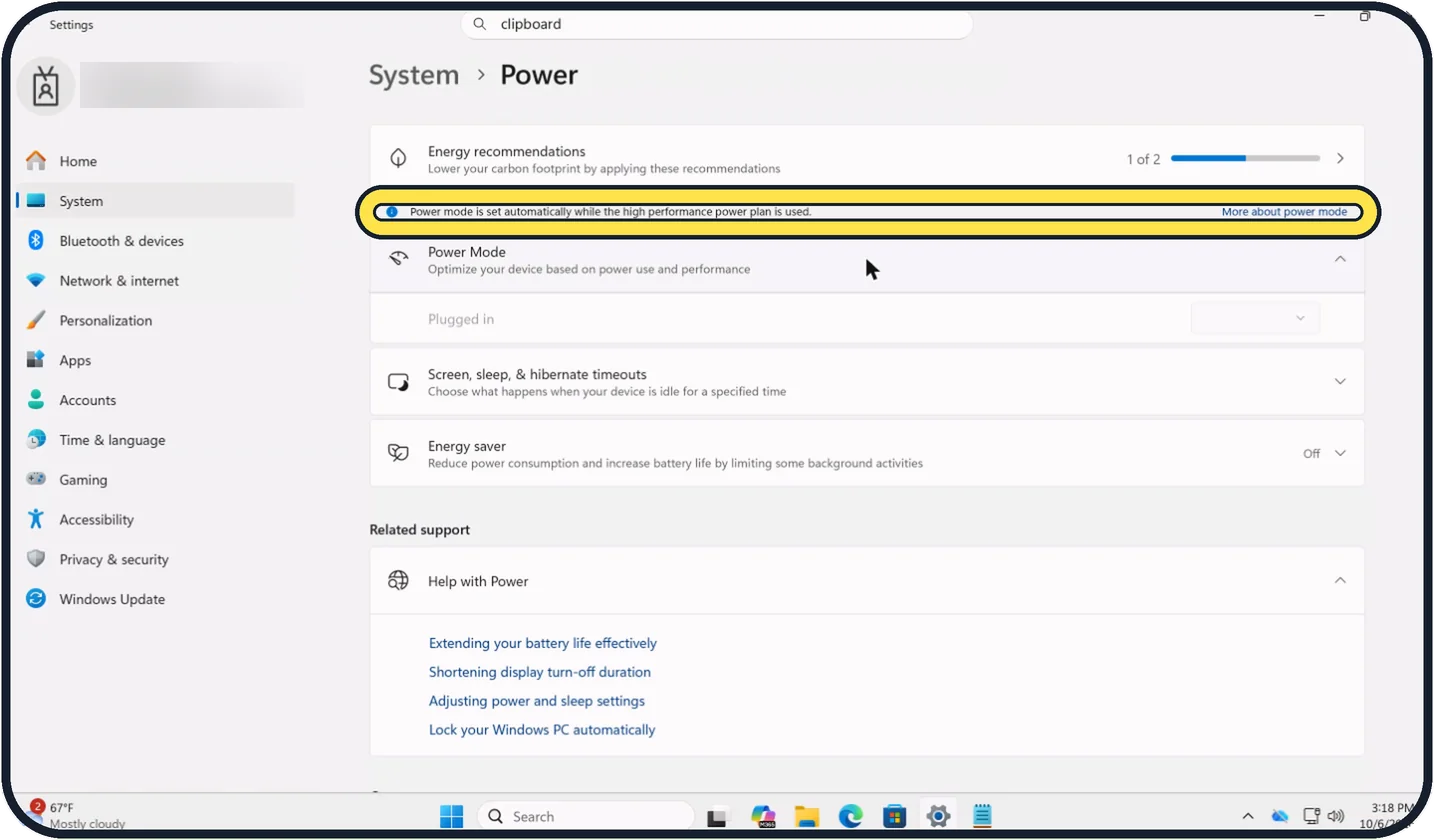Open Apps settings page

[155, 361]
